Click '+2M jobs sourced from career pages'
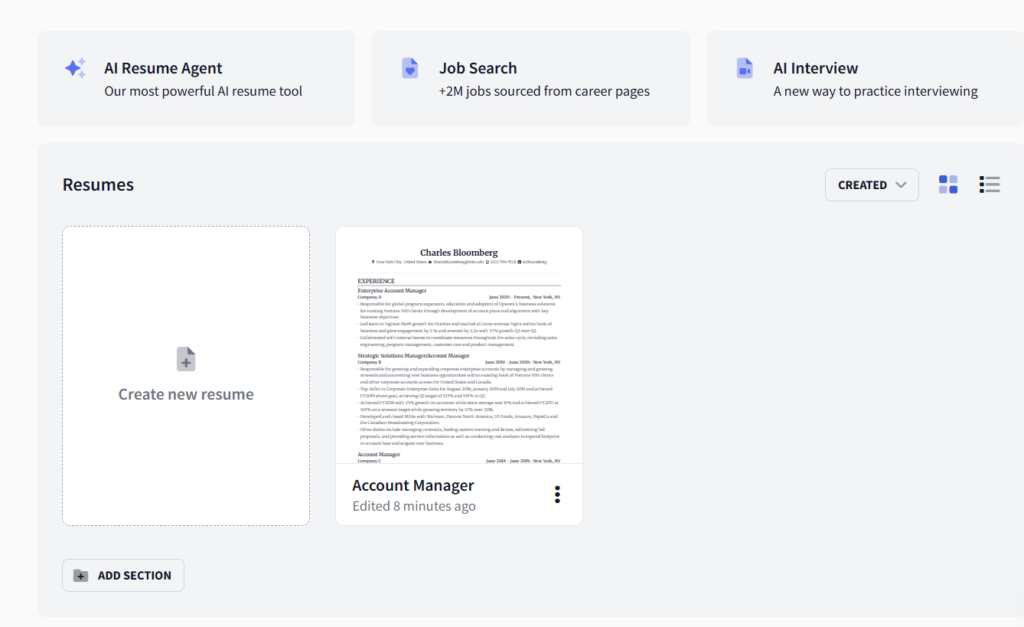Viewport: 1024px width, 627px height. [544, 91]
